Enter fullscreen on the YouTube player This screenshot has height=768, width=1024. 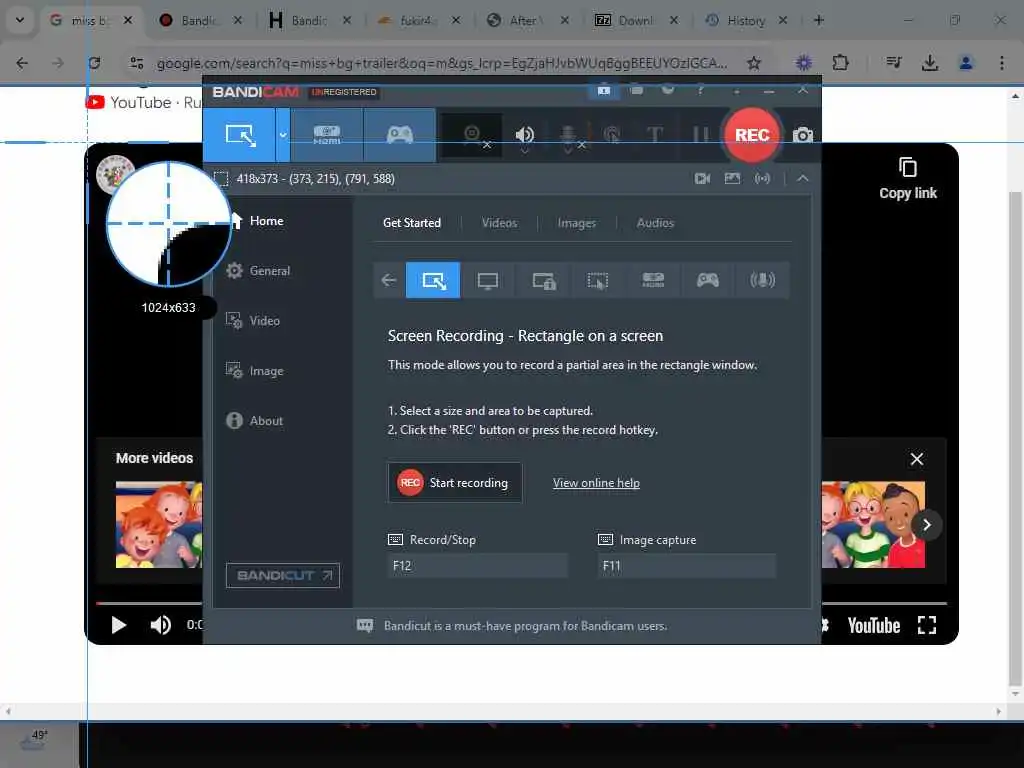(927, 625)
